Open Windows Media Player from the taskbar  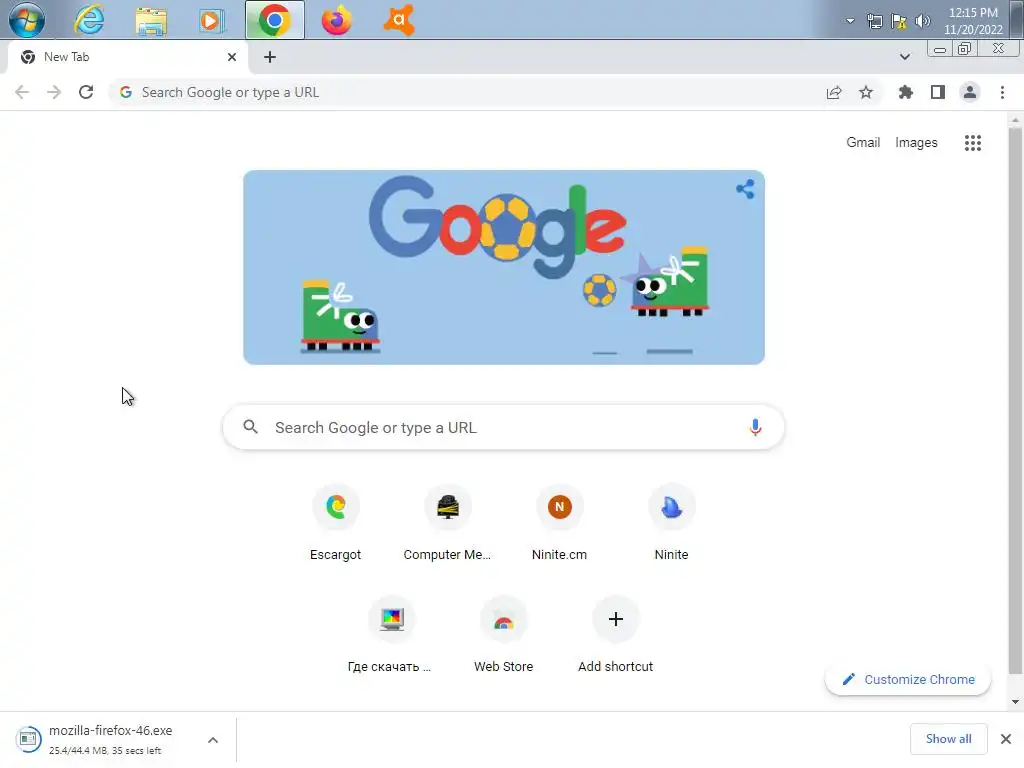tap(211, 20)
